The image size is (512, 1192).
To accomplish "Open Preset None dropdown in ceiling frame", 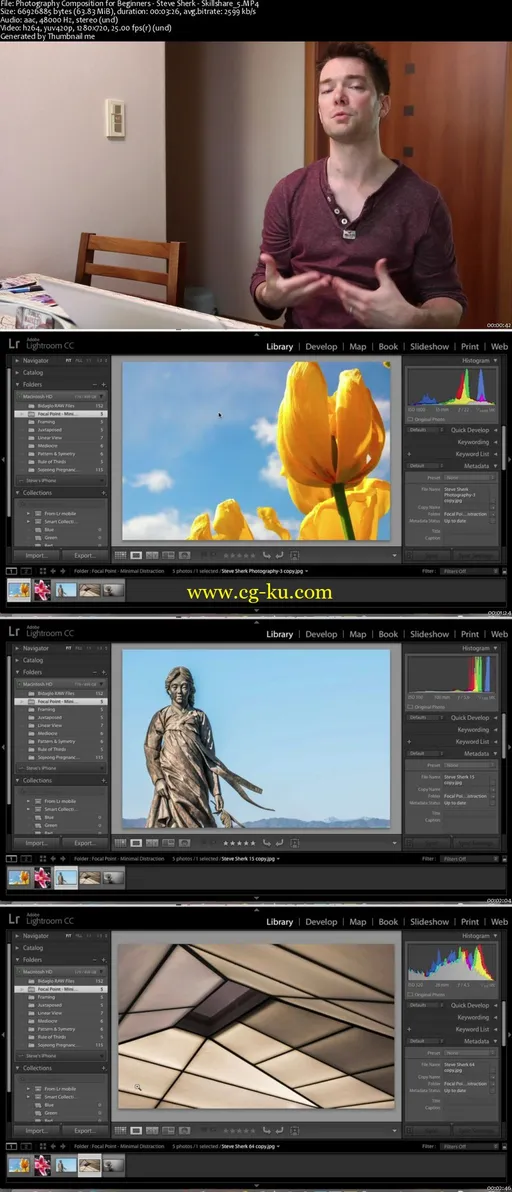I will [x=469, y=1053].
